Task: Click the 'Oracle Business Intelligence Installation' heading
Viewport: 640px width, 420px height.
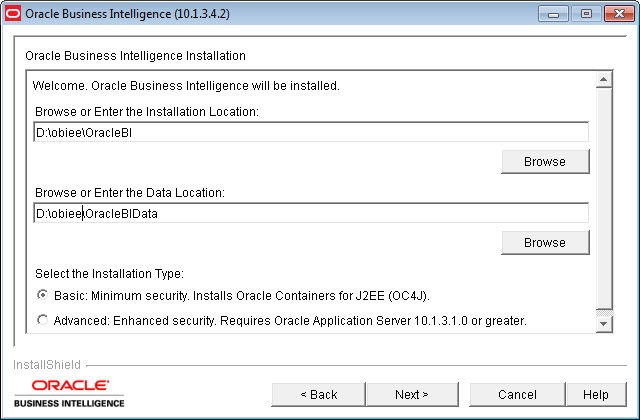Action: (136, 56)
